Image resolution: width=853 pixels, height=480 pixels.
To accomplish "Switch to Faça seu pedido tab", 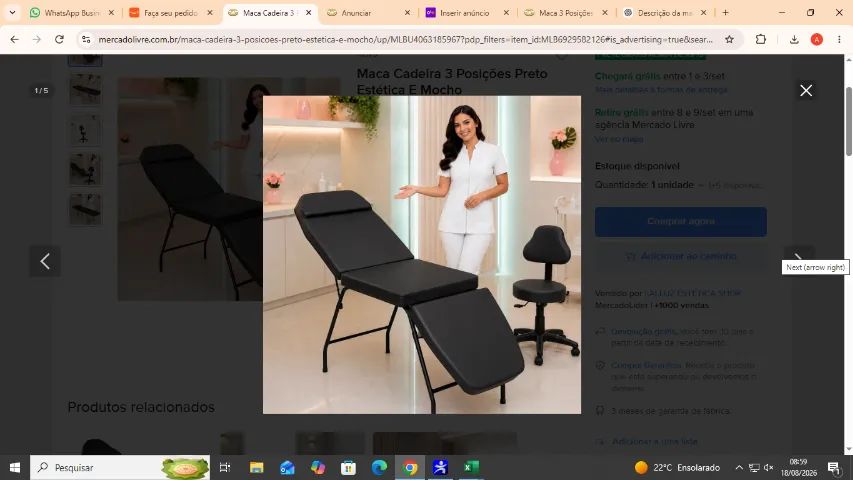I will [x=170, y=13].
